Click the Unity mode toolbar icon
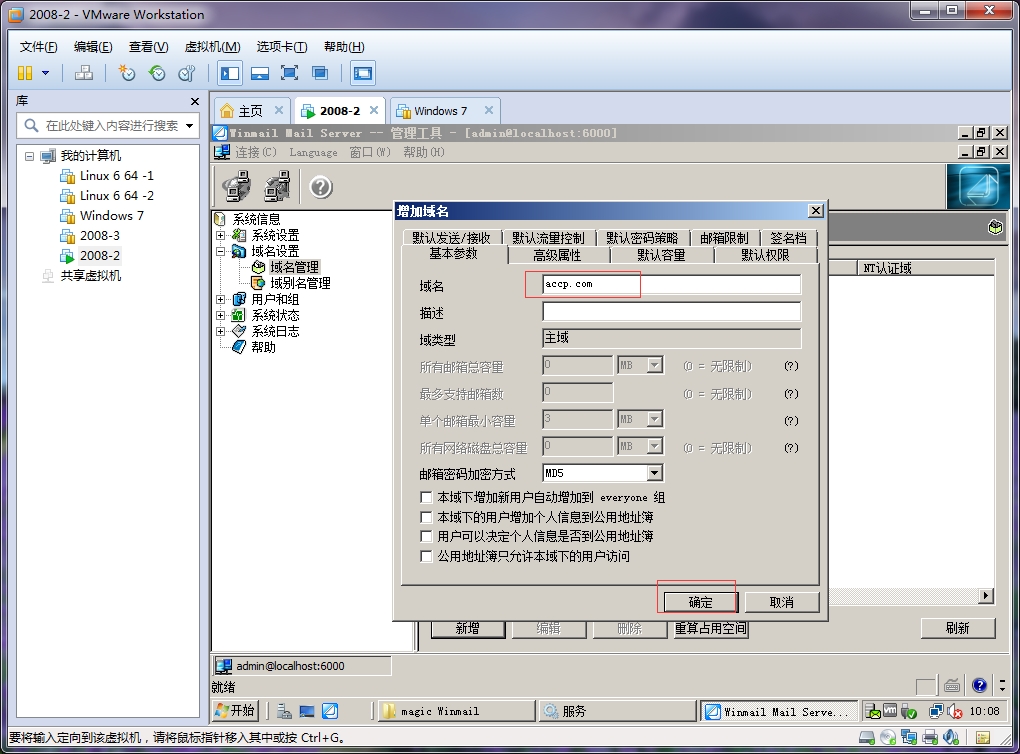The width and height of the screenshot is (1020, 754). (319, 73)
